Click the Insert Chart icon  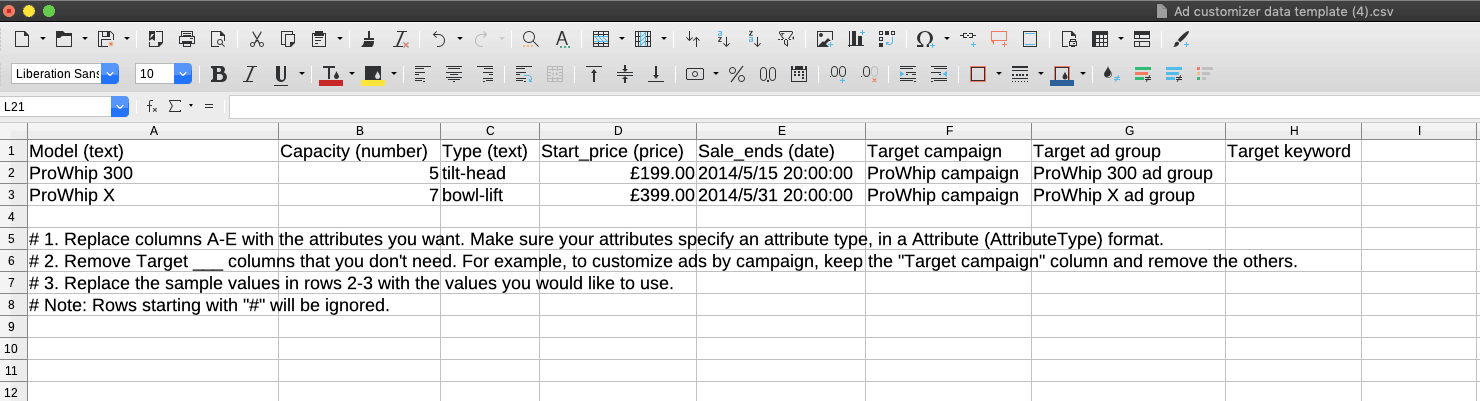[856, 39]
